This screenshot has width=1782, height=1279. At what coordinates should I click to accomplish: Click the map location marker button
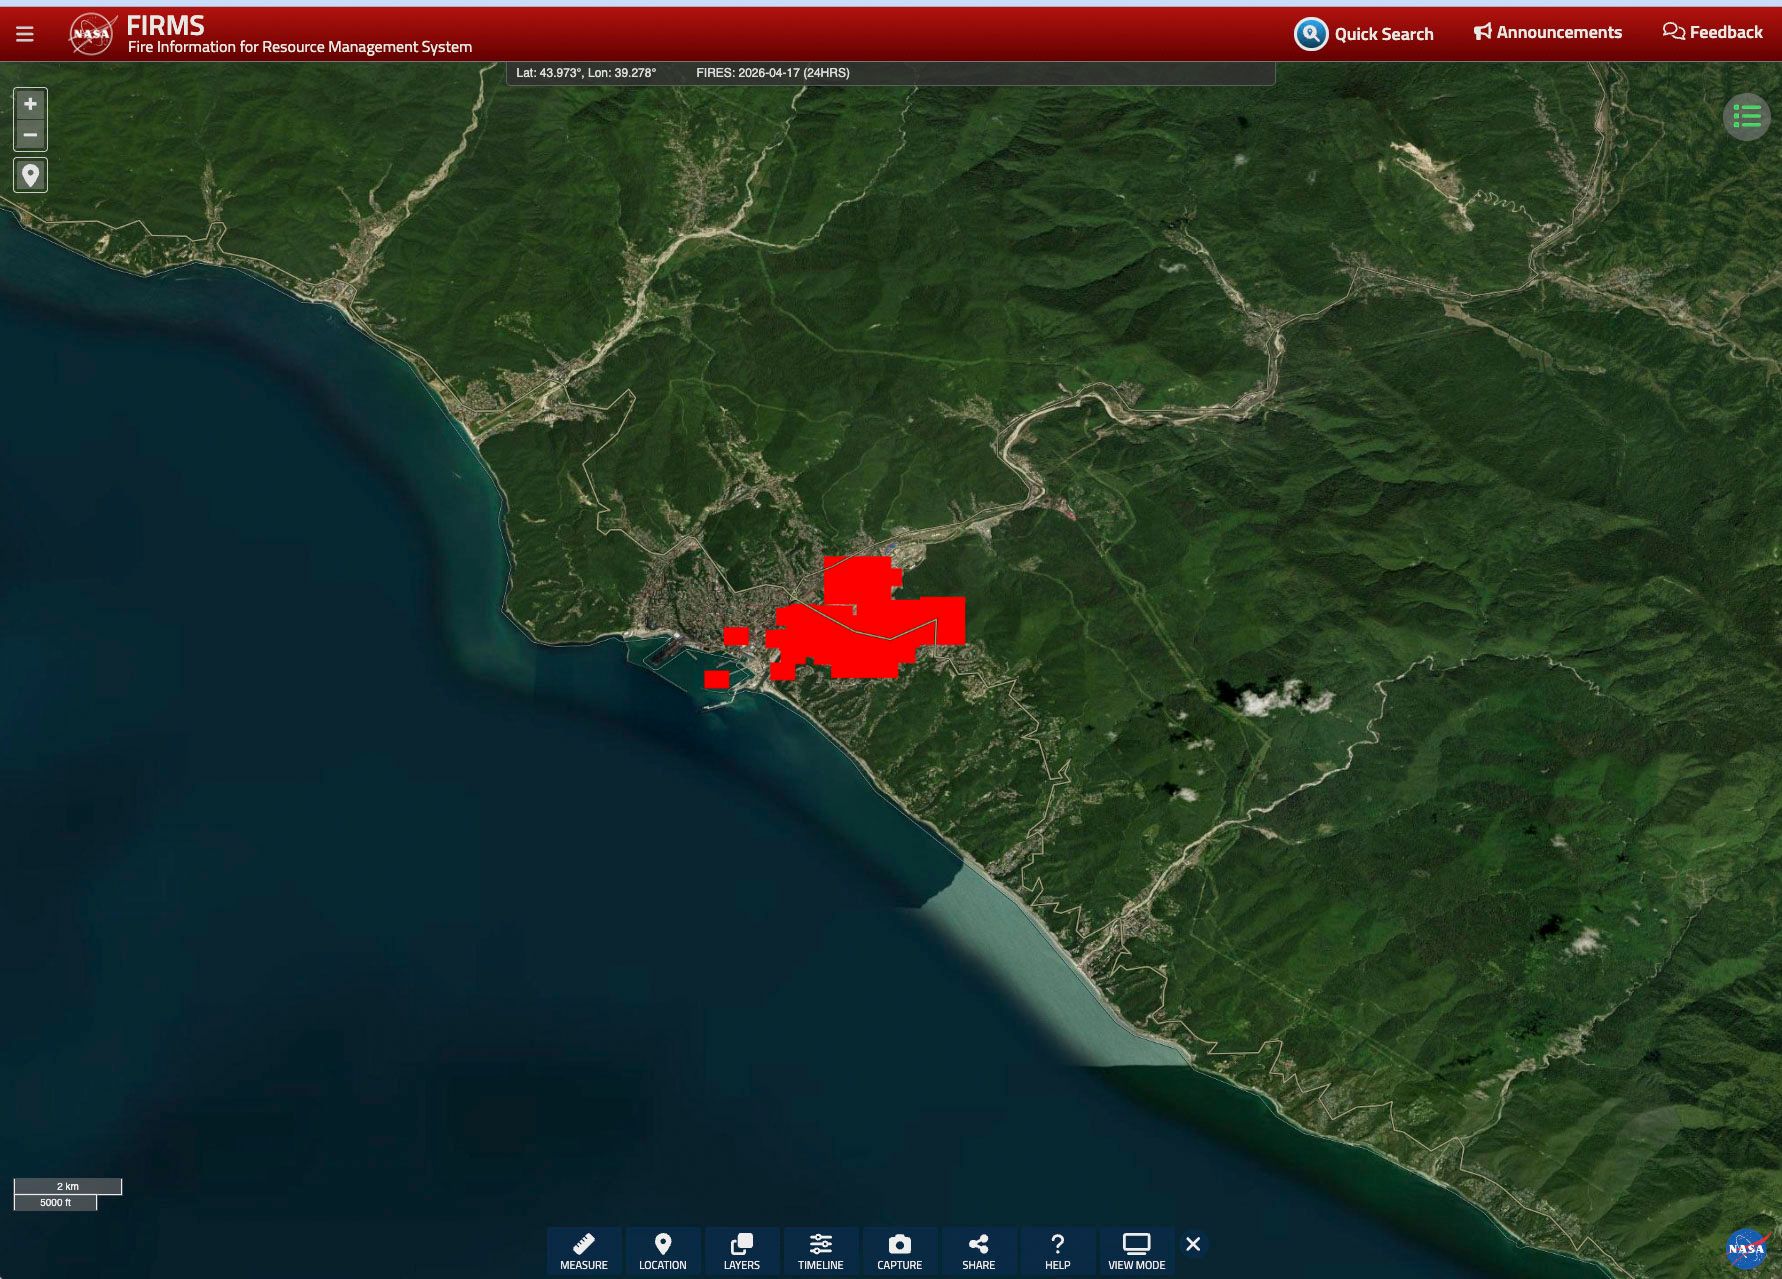(30, 176)
